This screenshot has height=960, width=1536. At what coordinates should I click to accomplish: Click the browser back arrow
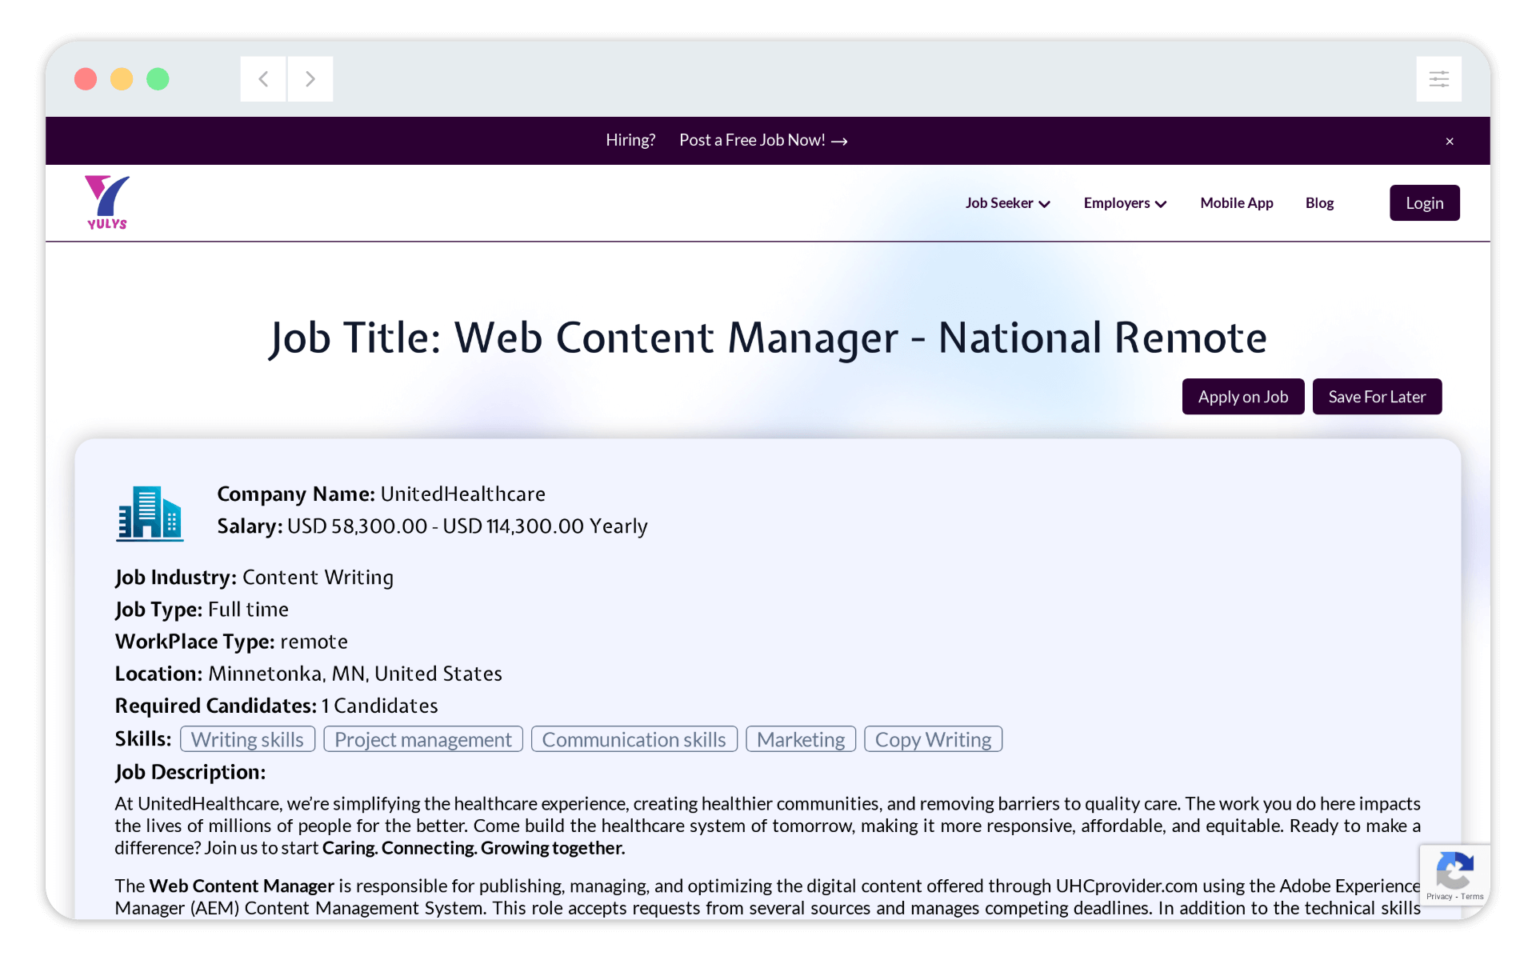pyautogui.click(x=263, y=78)
